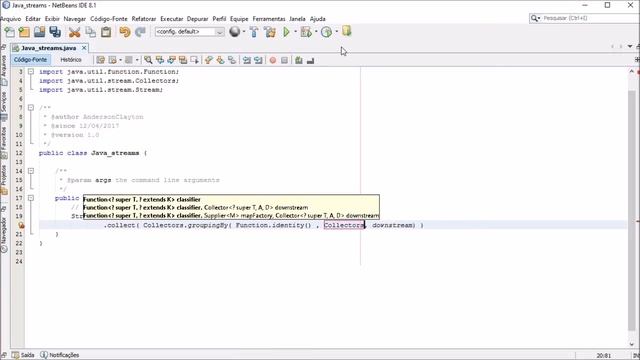Viewport: 640px width, 360px height.
Task: Click the Find Selection magnifier icon
Action: [x=148, y=60]
